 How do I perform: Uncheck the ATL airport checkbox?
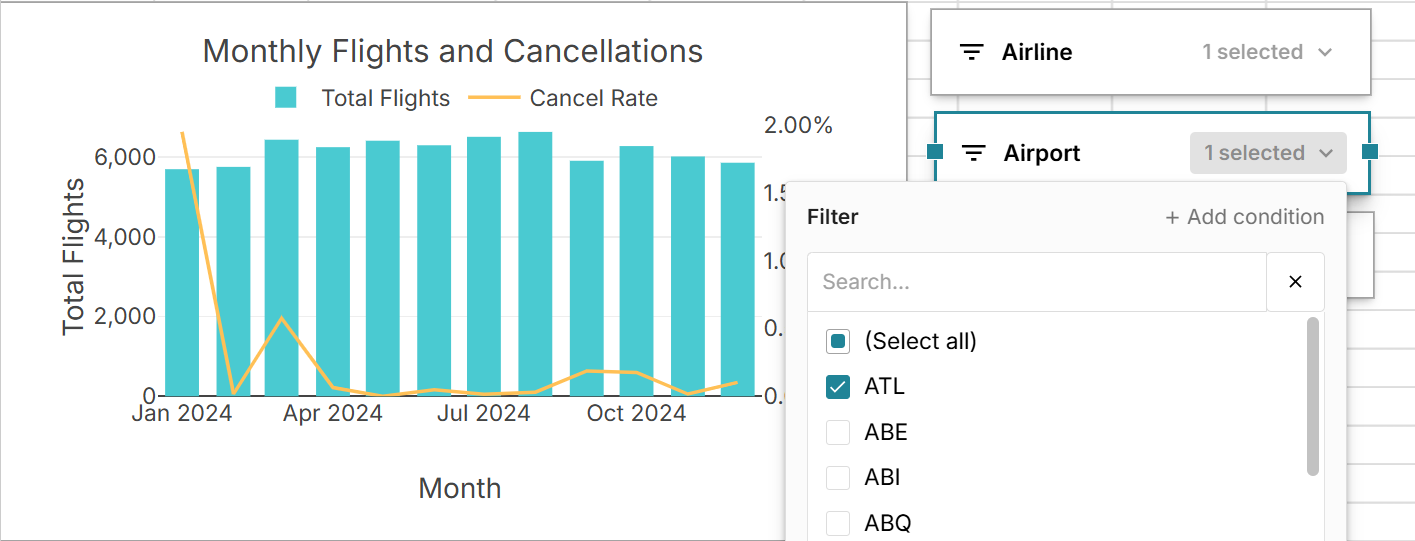[838, 387]
